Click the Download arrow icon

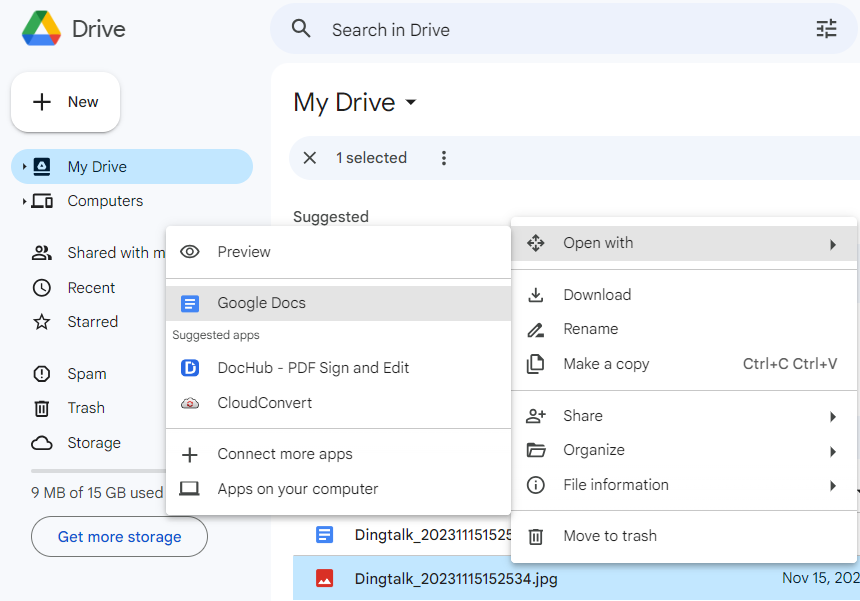click(x=535, y=295)
